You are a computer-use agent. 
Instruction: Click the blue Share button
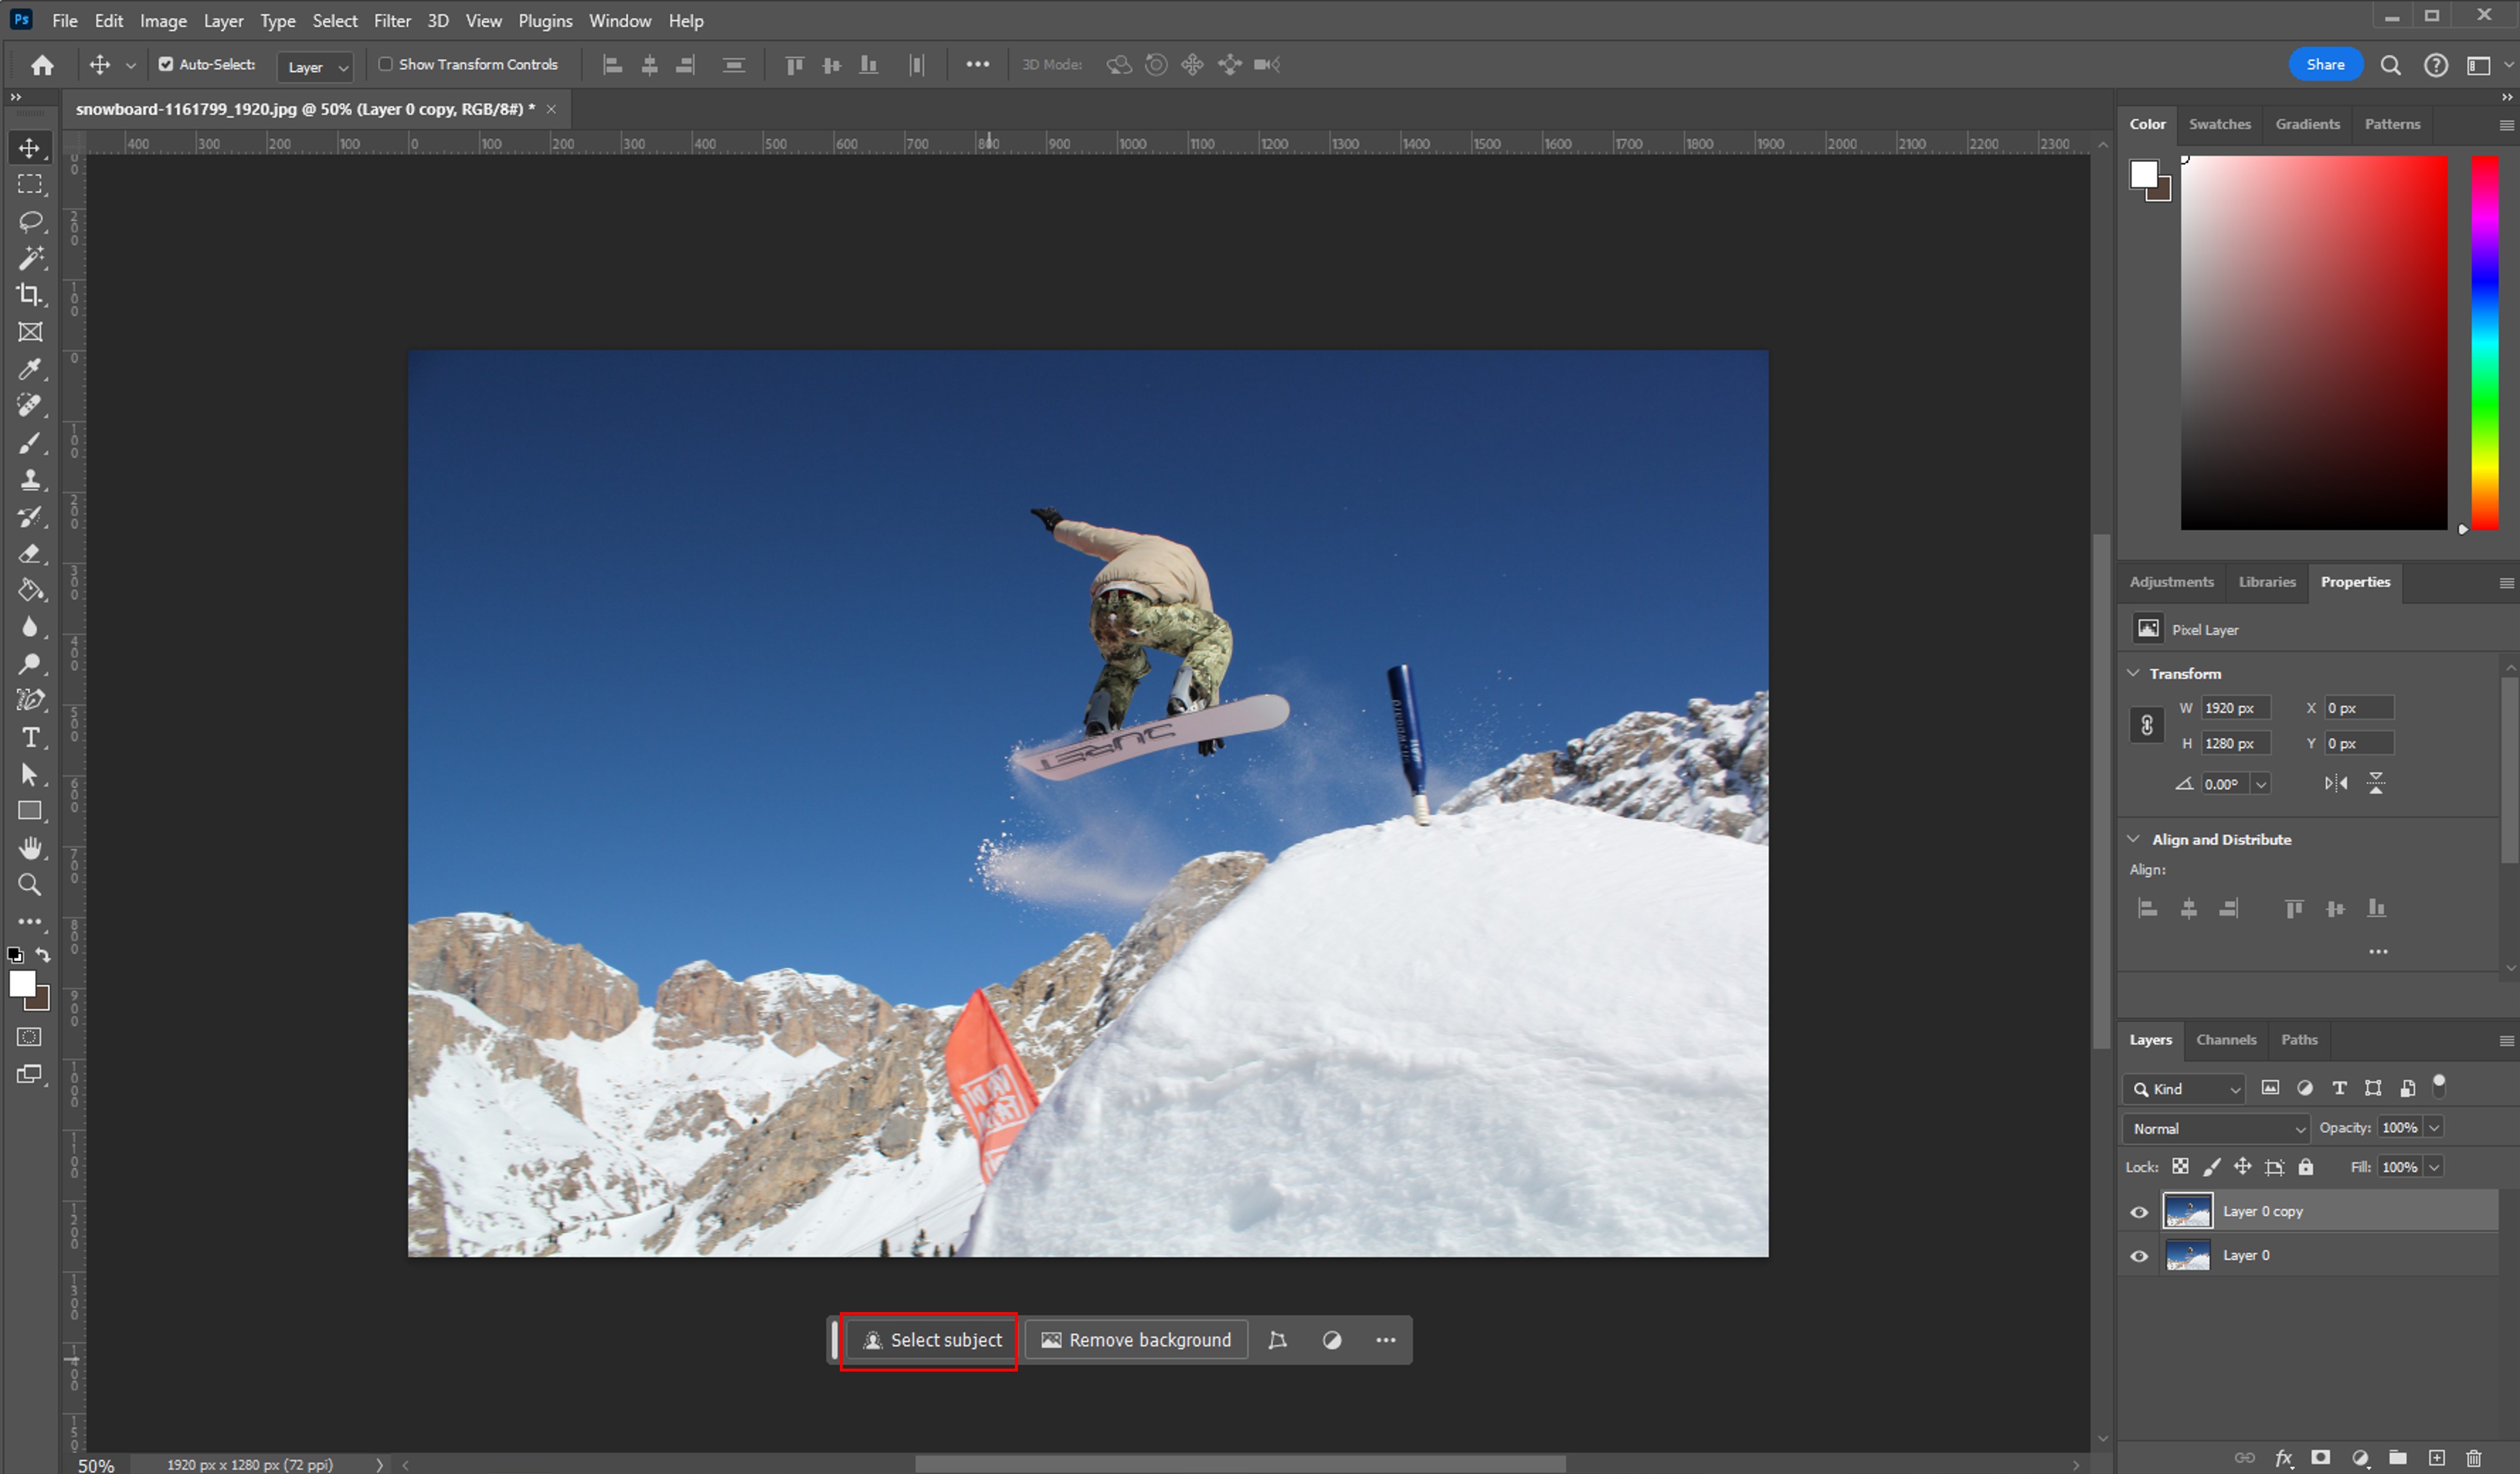tap(2325, 64)
